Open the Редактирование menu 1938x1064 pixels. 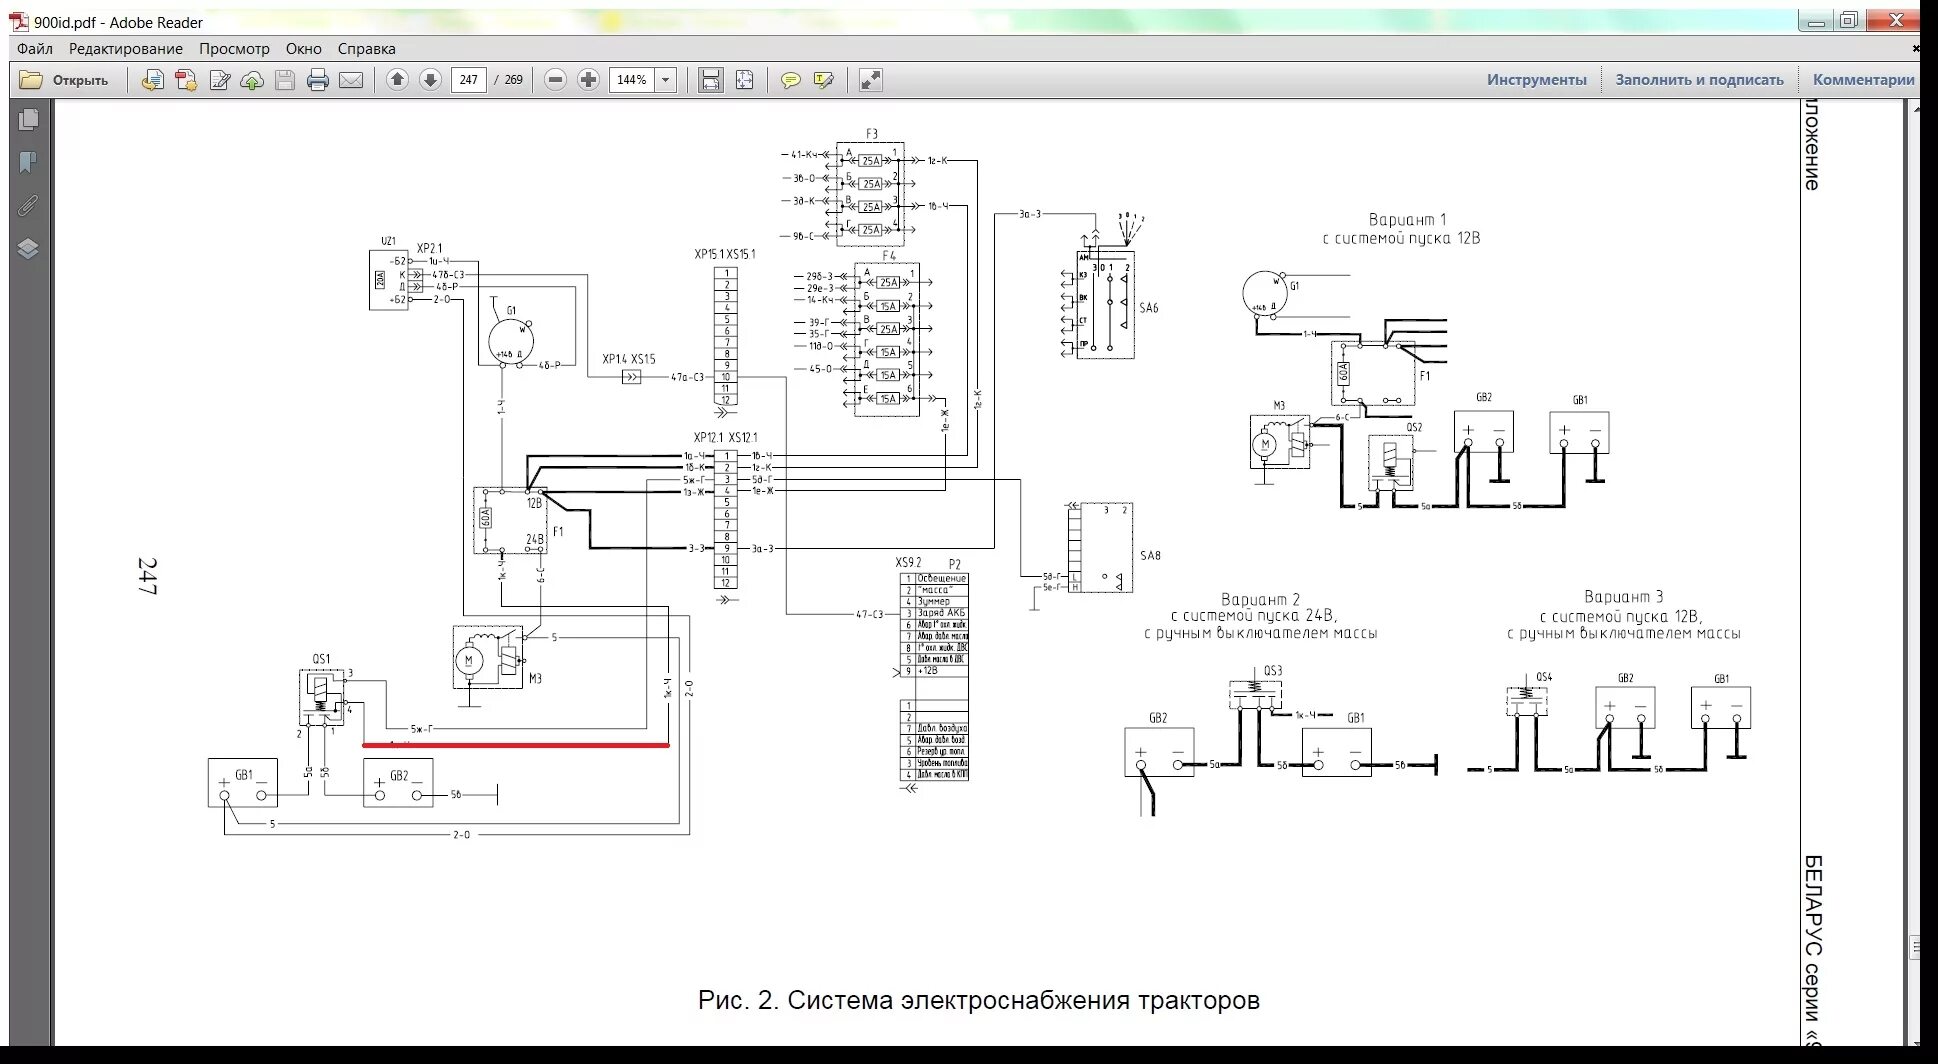[125, 48]
